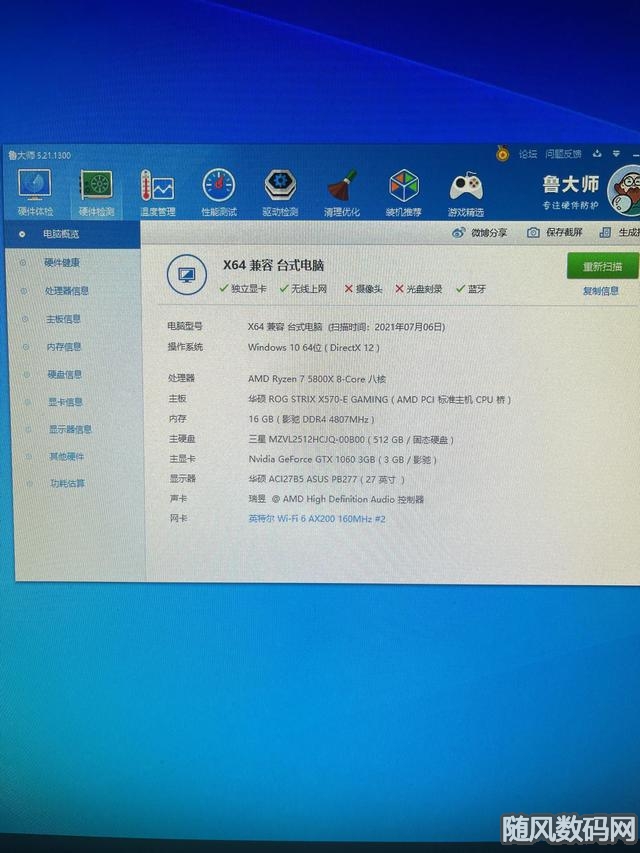The height and width of the screenshot is (853, 640).
Task: Open the title bar dropdown menu arrow
Action: (616, 154)
